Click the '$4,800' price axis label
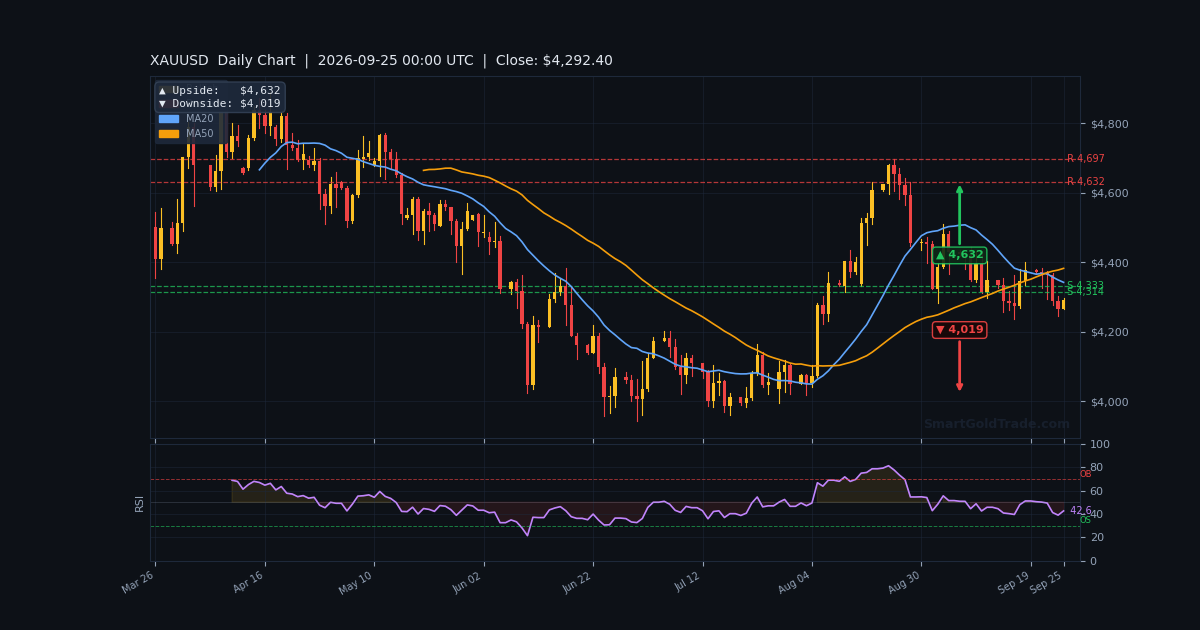Screen dimensions: 1200x630 (1109, 124)
